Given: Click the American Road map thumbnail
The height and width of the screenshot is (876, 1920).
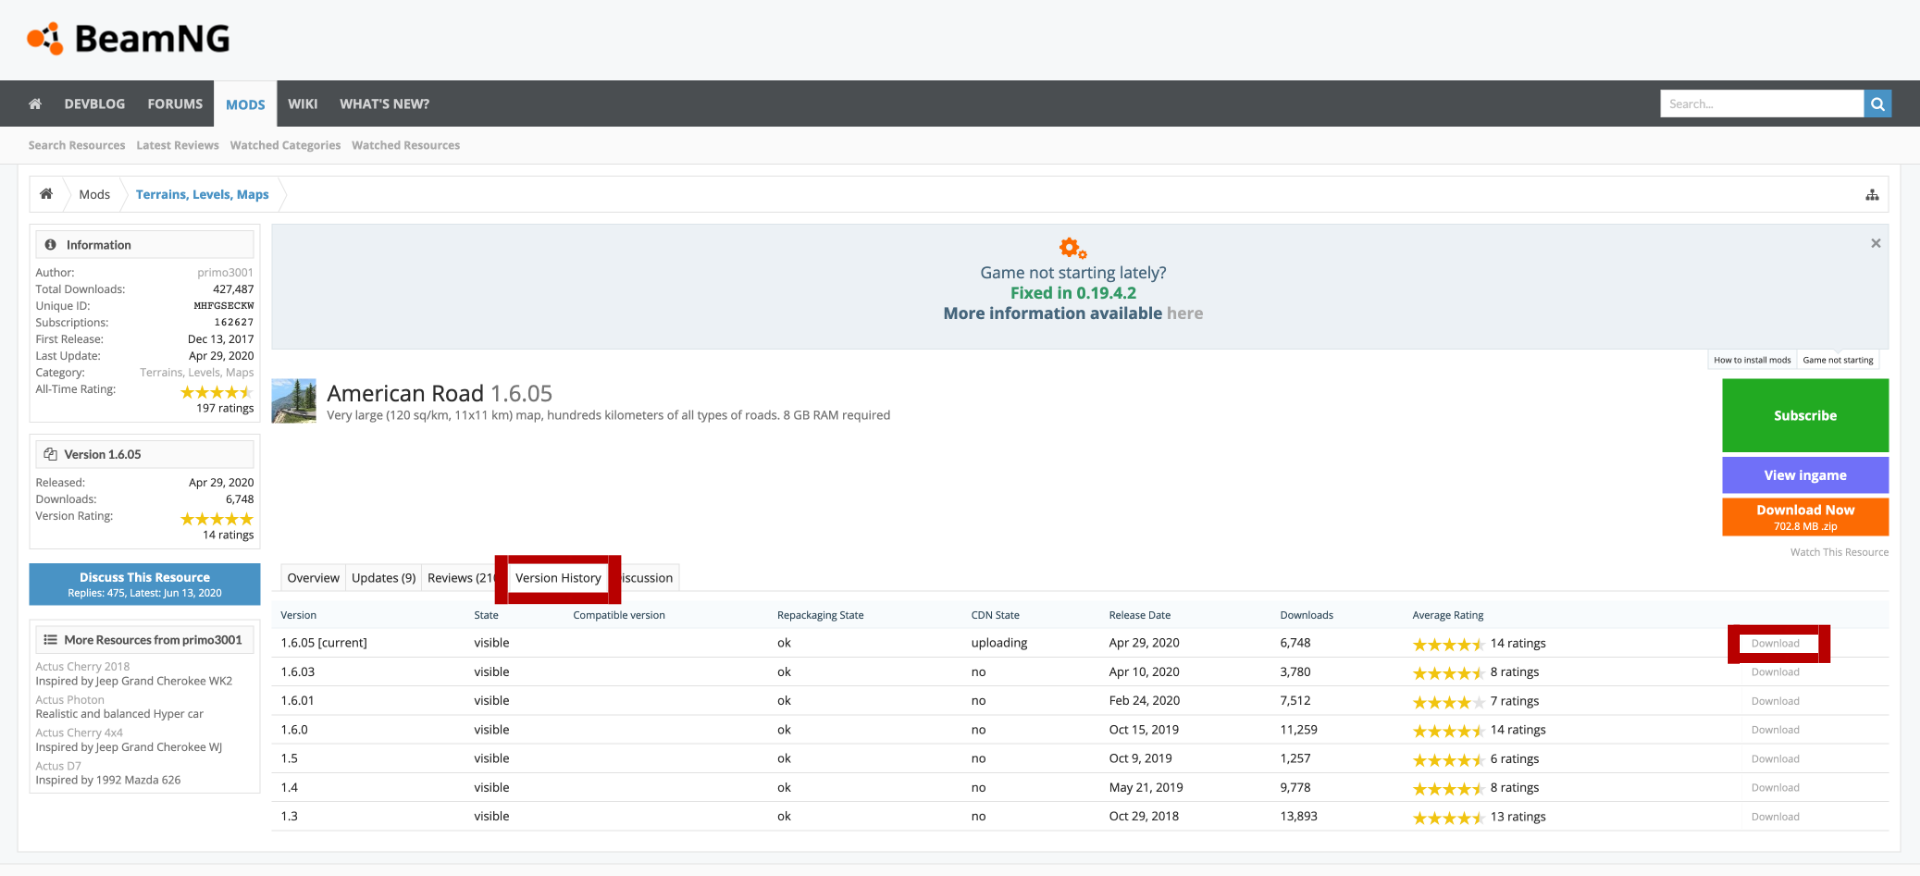Looking at the screenshot, I should tap(294, 401).
